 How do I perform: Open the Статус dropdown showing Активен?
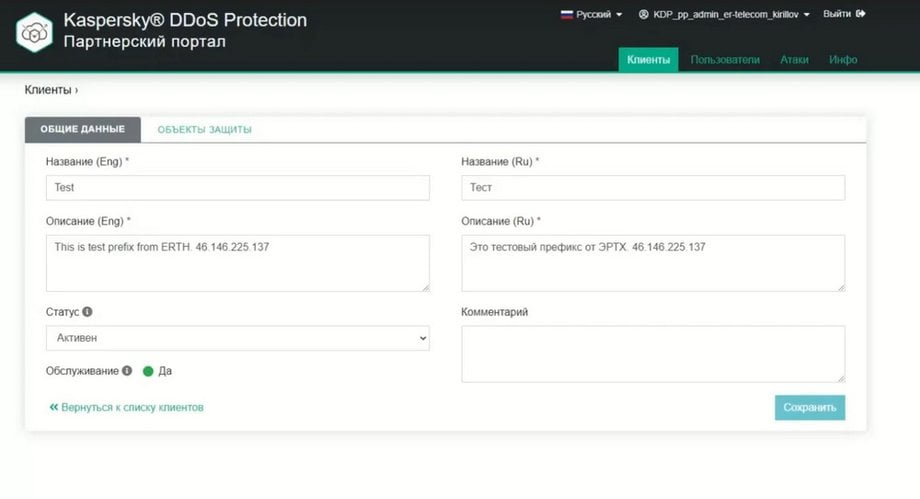pyautogui.click(x=238, y=338)
